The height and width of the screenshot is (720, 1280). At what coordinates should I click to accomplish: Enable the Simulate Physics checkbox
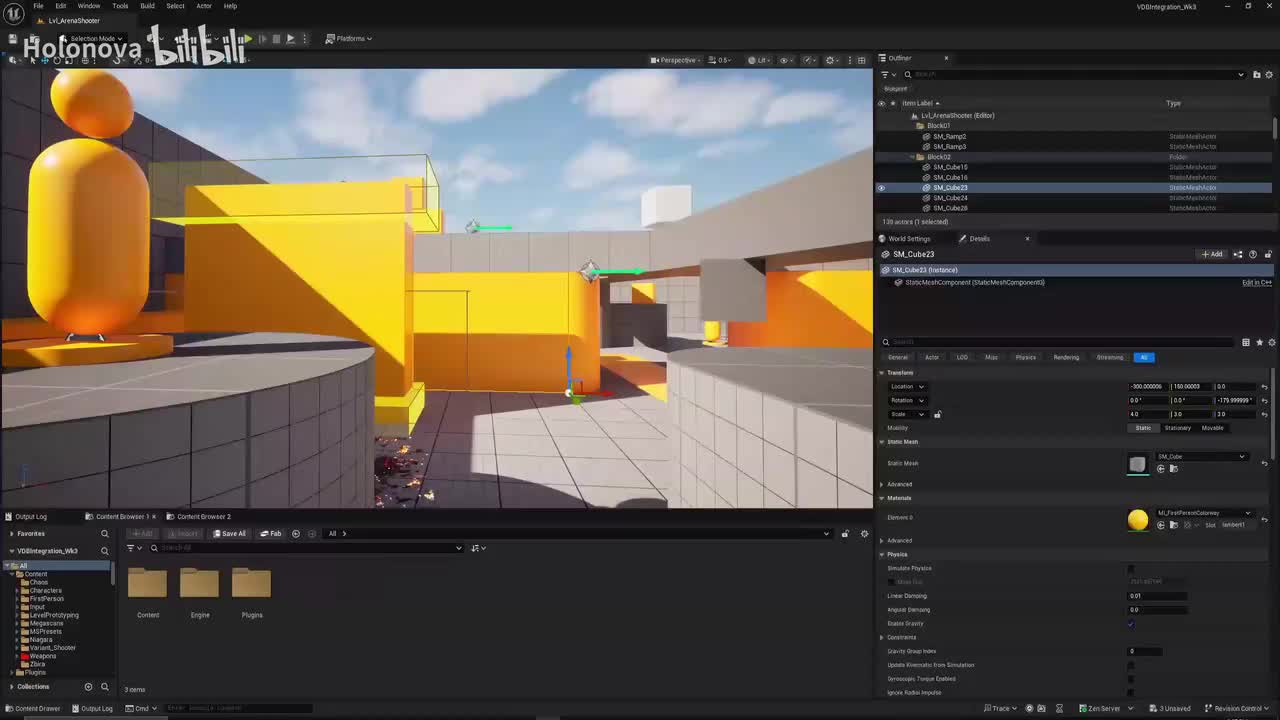[x=1131, y=568]
